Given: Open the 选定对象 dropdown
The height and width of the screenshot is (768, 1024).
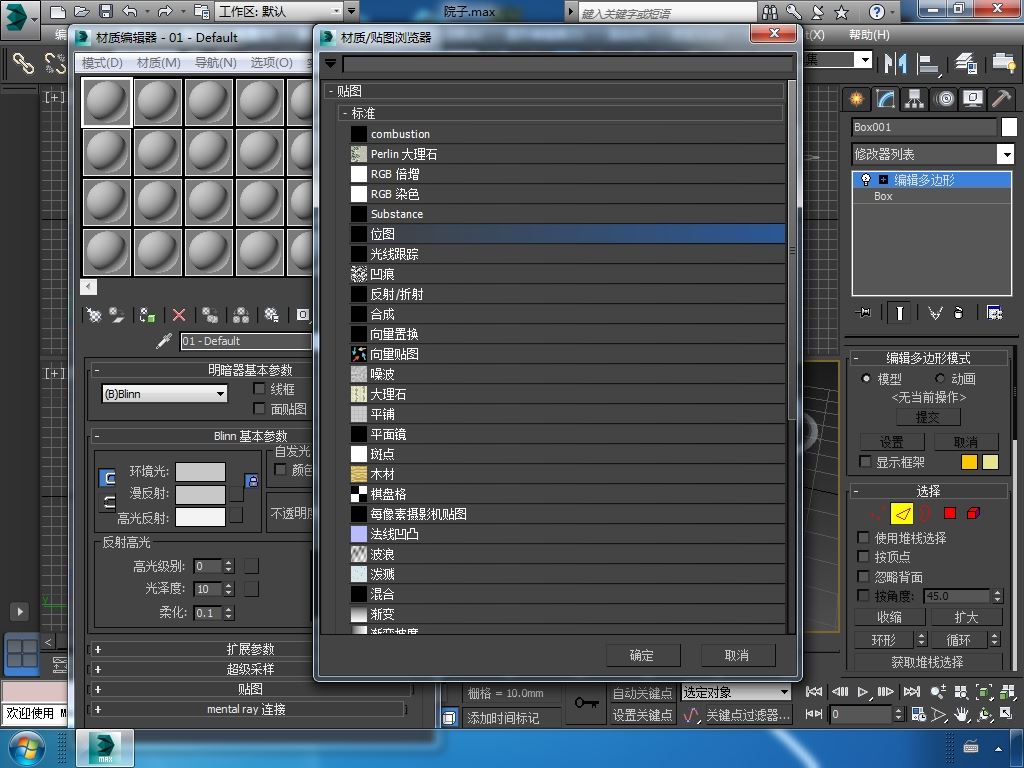Looking at the screenshot, I should [735, 692].
